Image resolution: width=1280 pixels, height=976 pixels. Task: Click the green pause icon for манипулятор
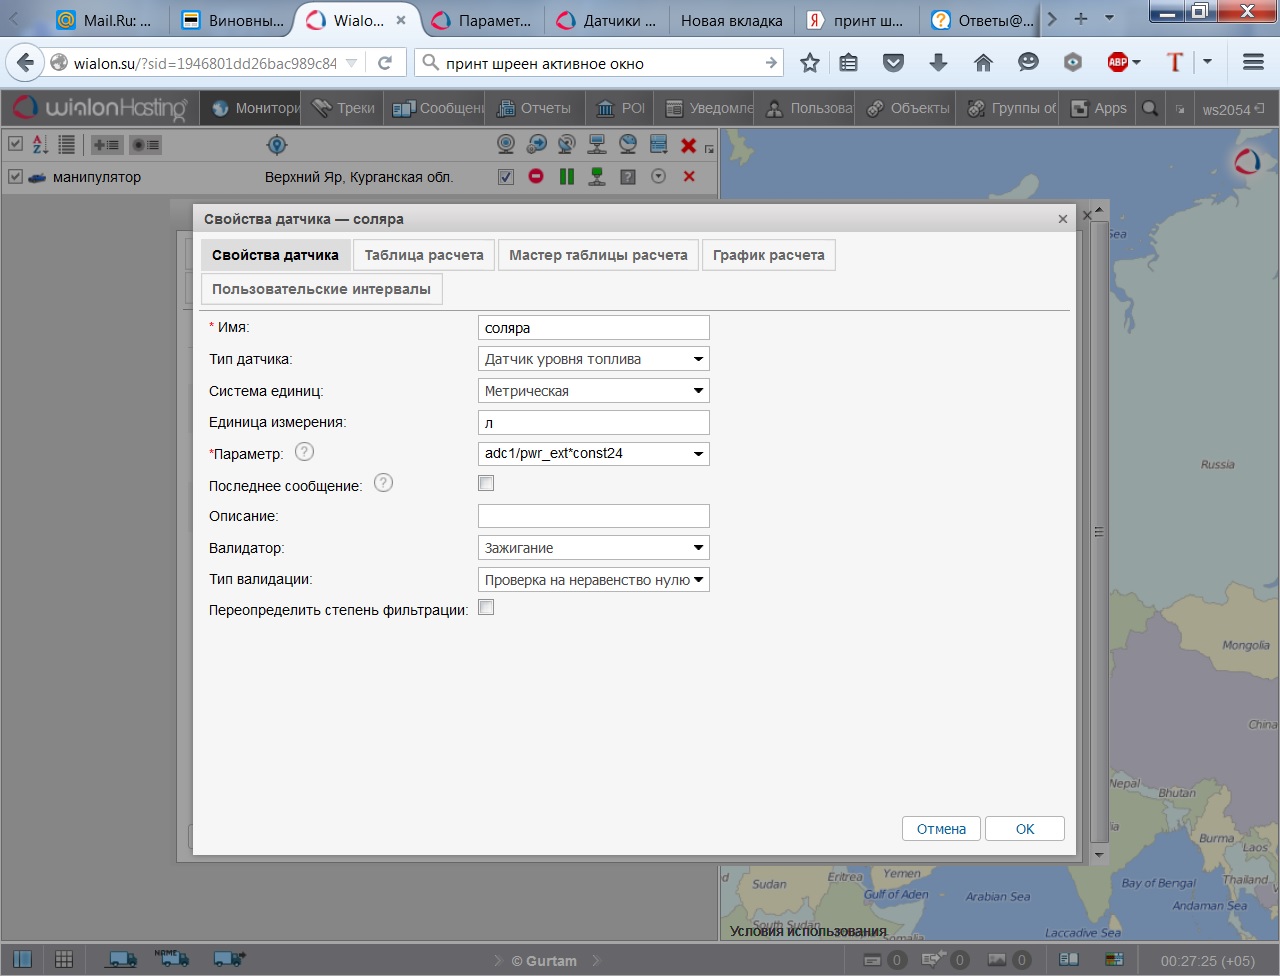click(567, 177)
